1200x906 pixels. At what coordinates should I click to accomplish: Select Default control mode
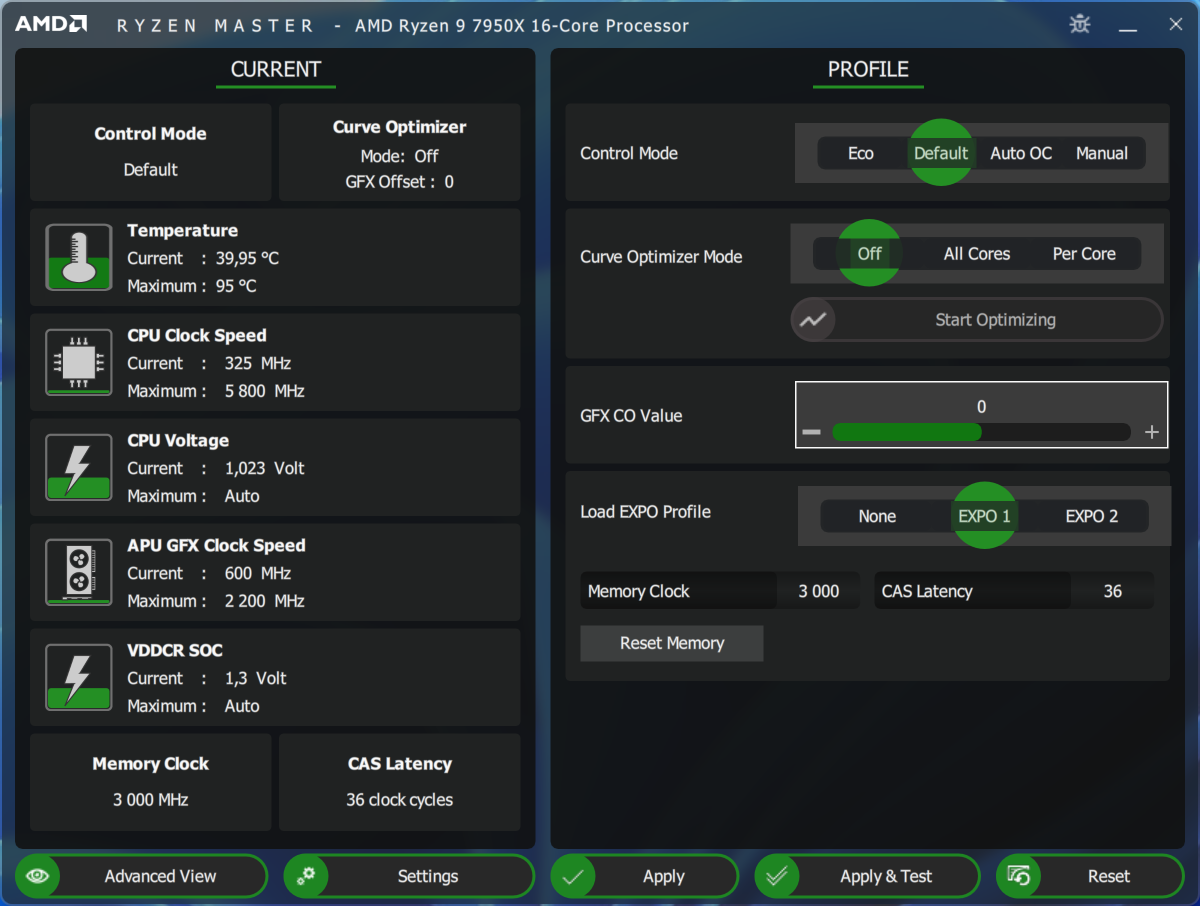941,153
